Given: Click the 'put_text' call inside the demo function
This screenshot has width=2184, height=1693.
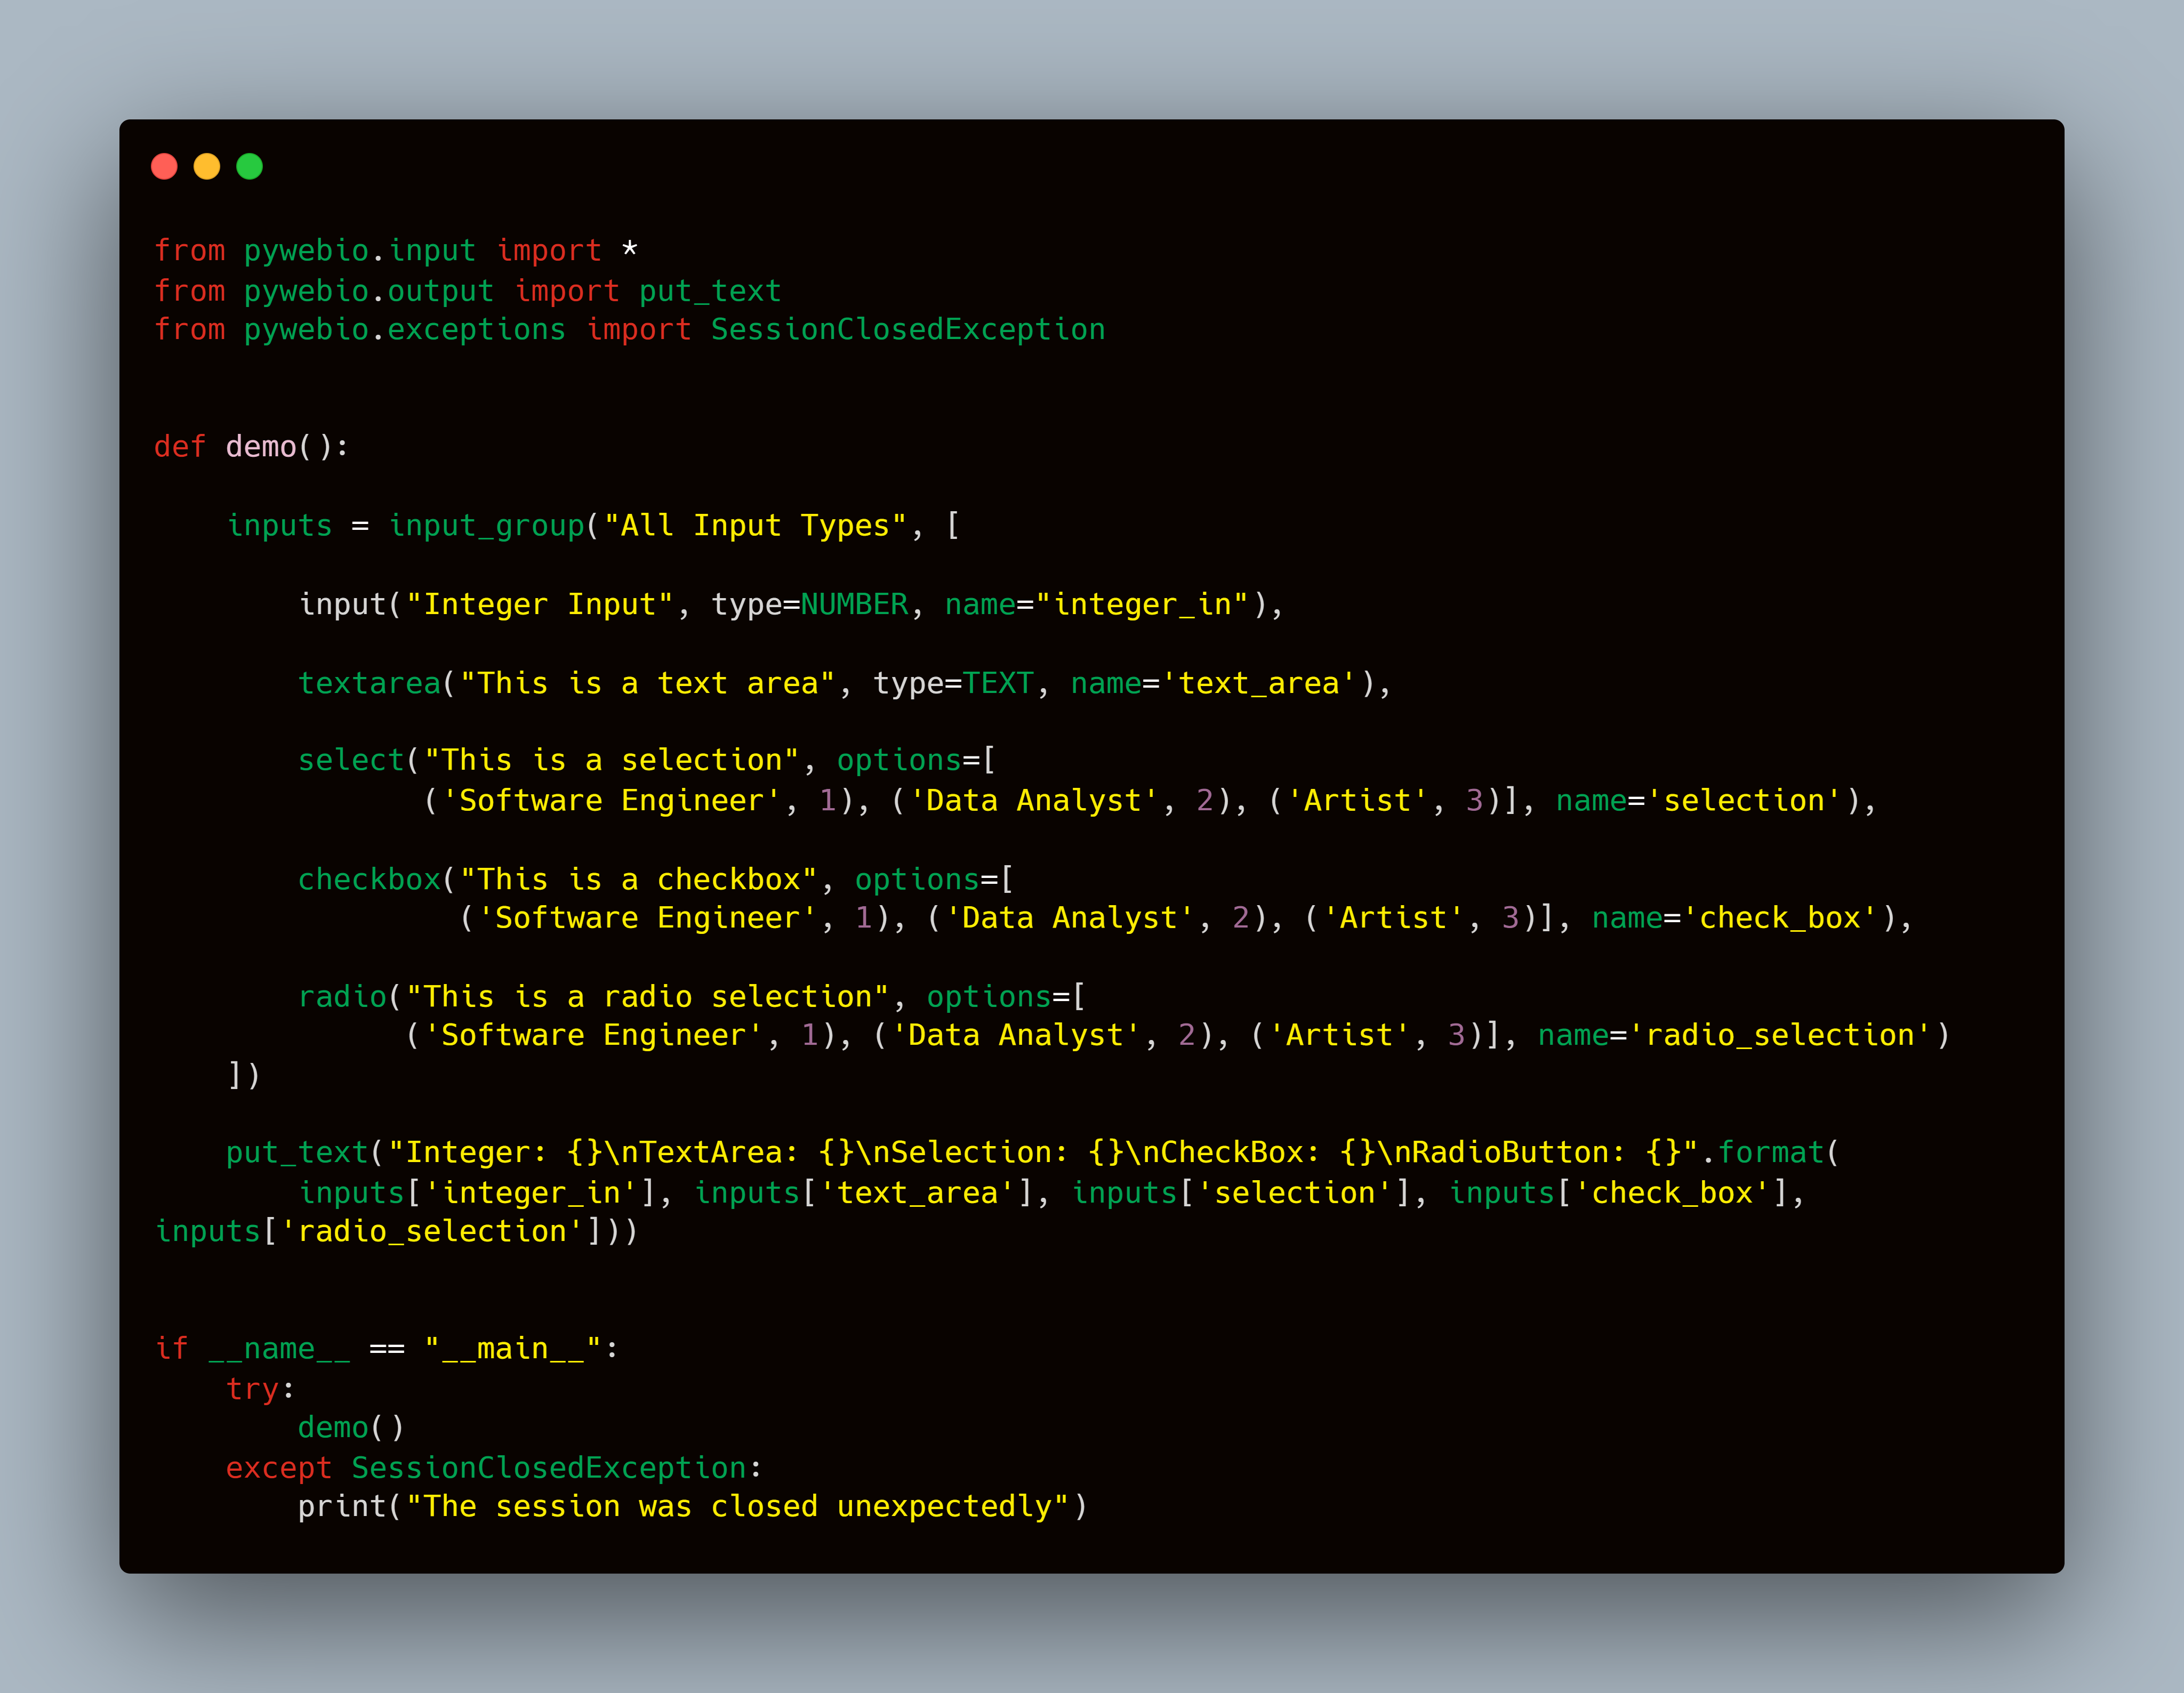Looking at the screenshot, I should [298, 1153].
